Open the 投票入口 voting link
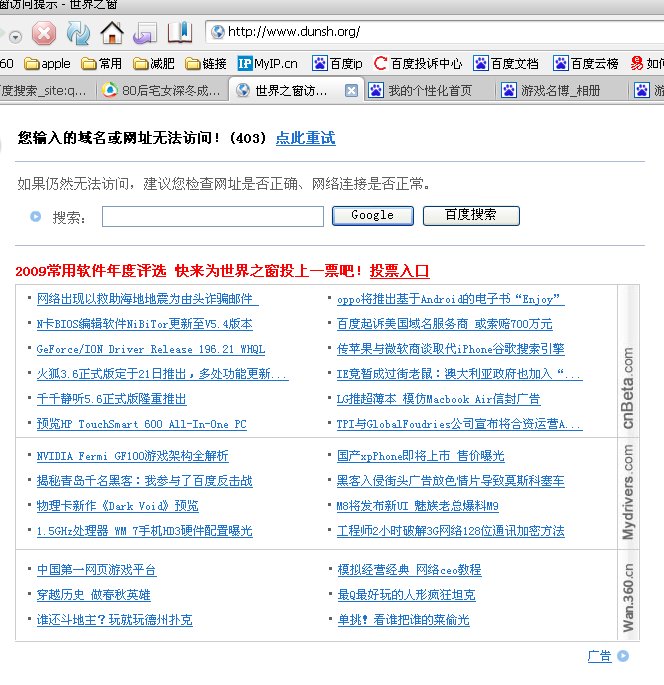 click(x=399, y=271)
